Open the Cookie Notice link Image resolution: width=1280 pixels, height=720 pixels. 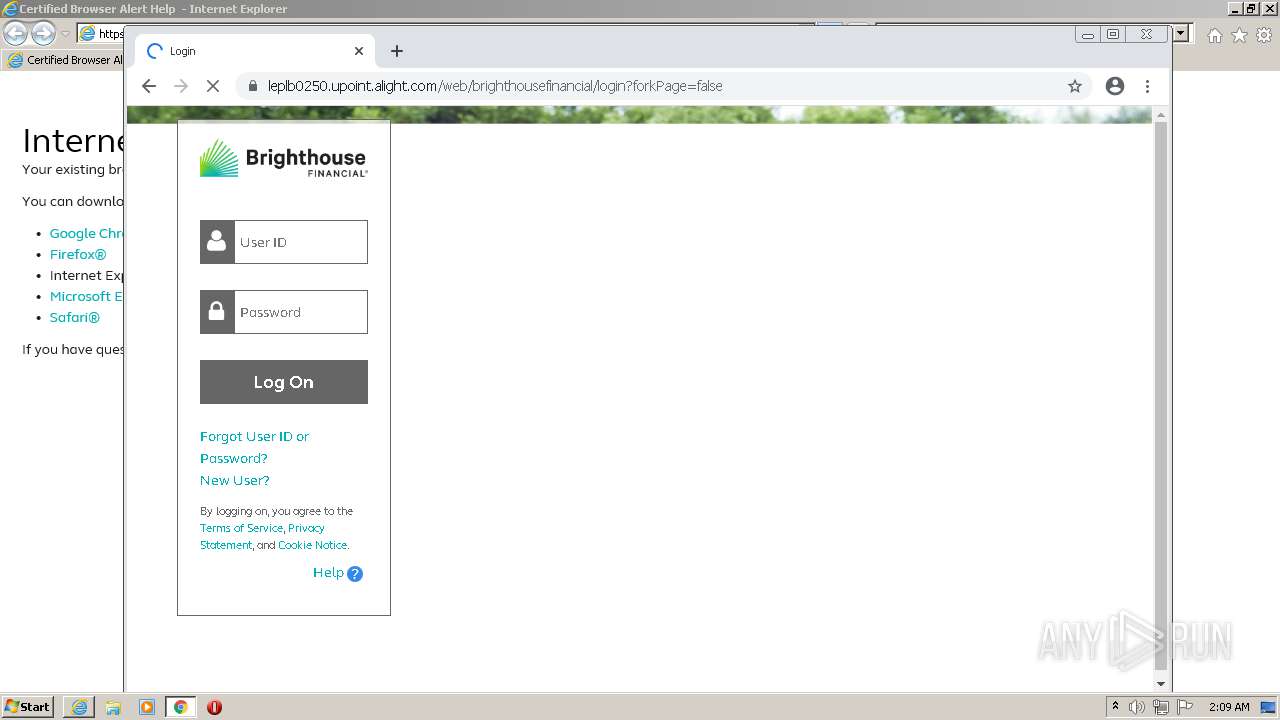pos(312,545)
